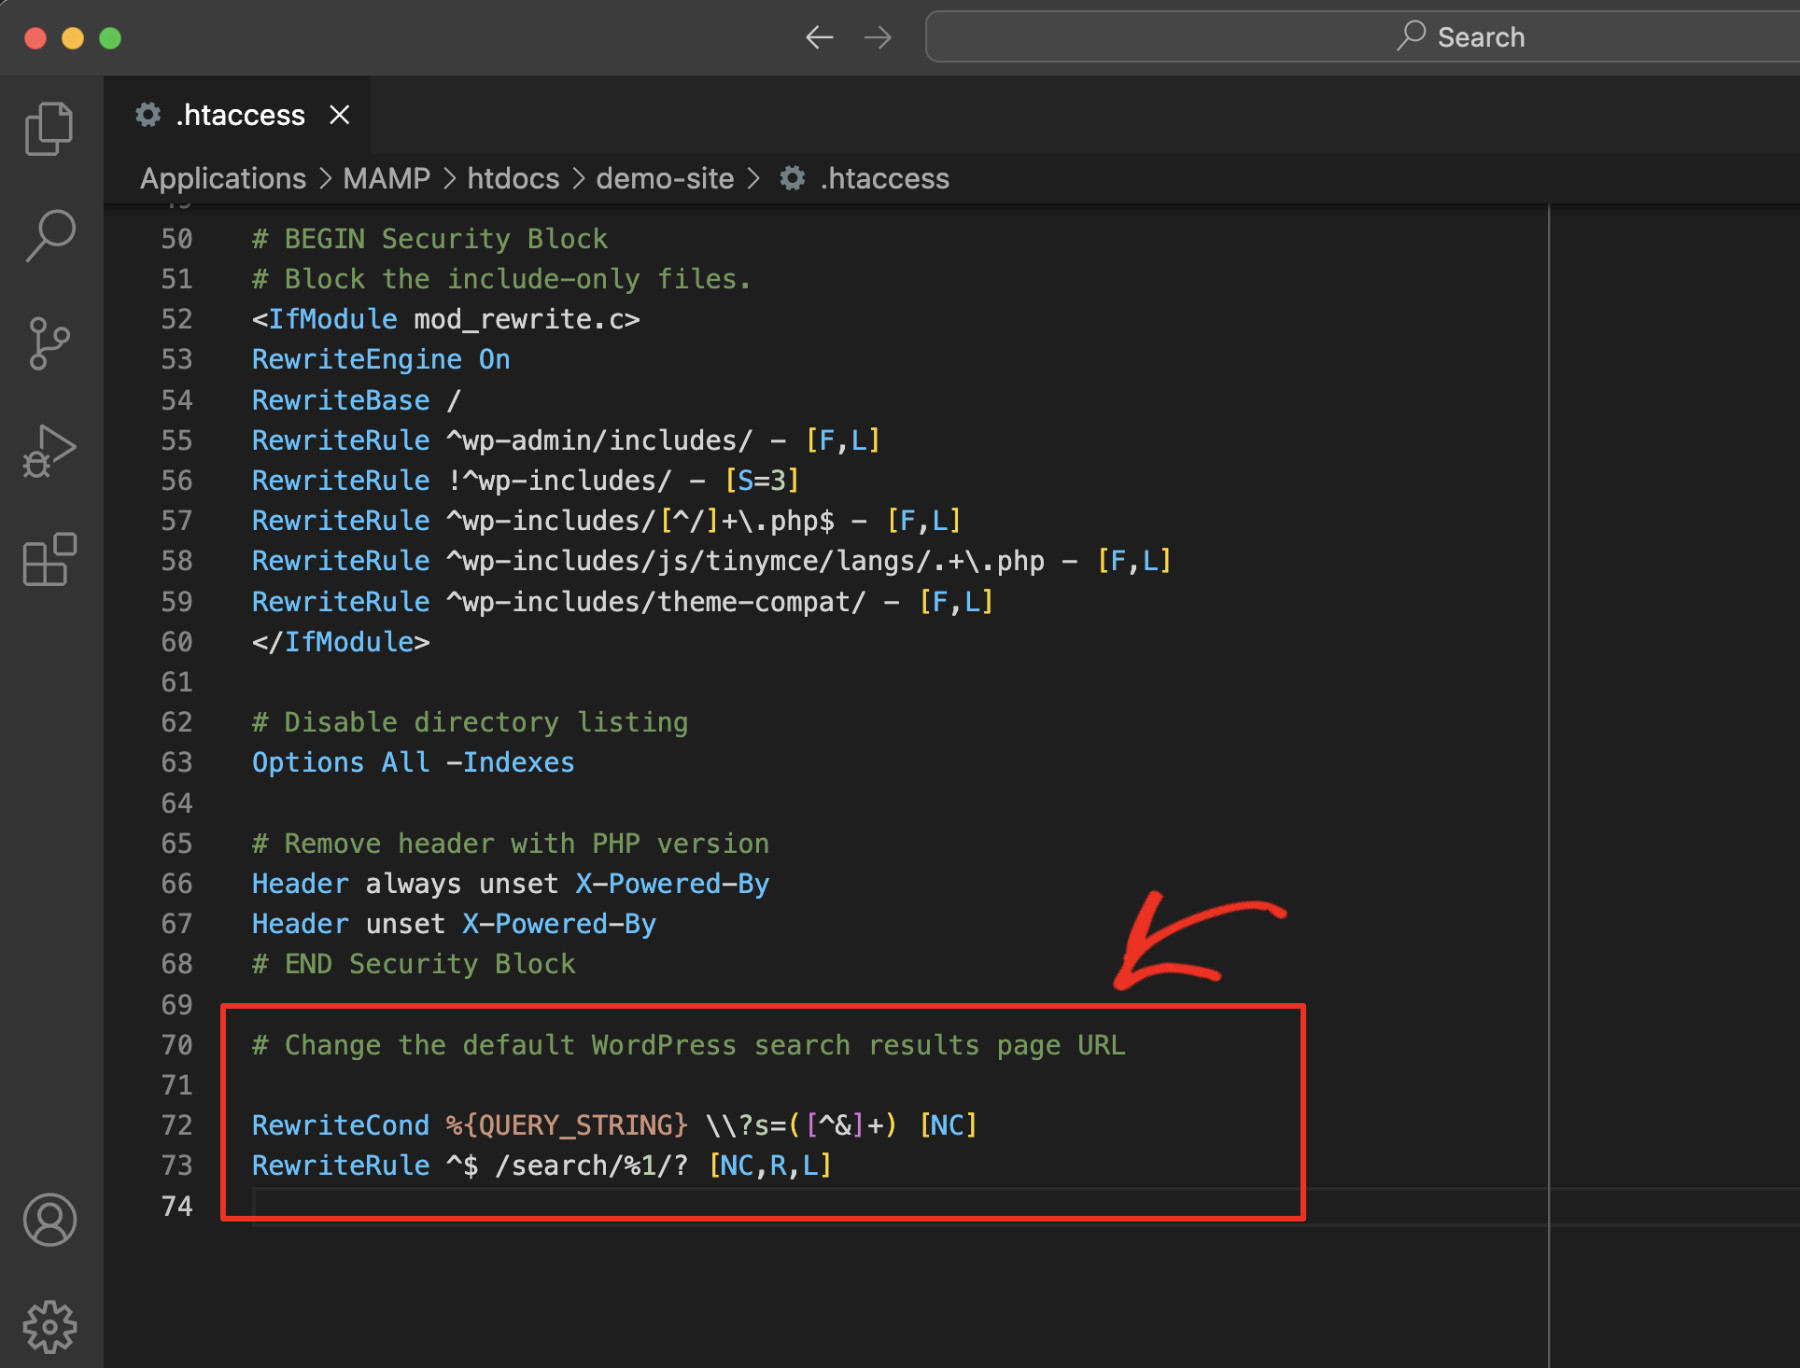The width and height of the screenshot is (1800, 1368).
Task: Click '# Change the default WordPress search' comment
Action: 689,1046
